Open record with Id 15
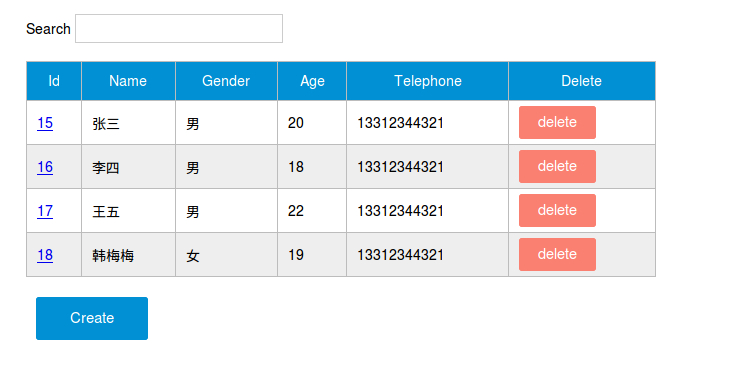This screenshot has width=742, height=379. 45,123
